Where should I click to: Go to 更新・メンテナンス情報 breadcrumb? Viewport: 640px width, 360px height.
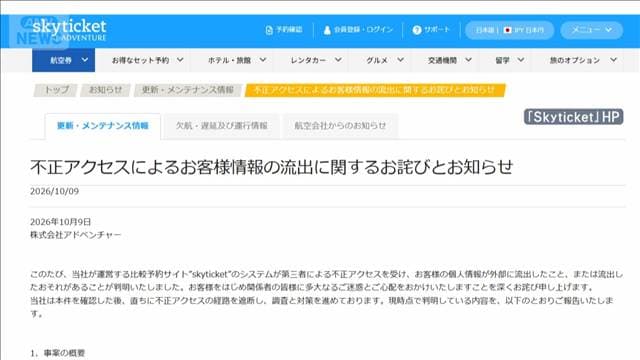[188, 90]
